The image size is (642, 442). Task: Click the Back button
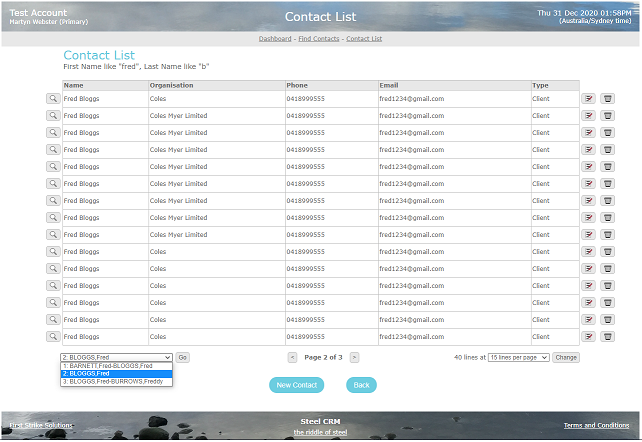[362, 385]
